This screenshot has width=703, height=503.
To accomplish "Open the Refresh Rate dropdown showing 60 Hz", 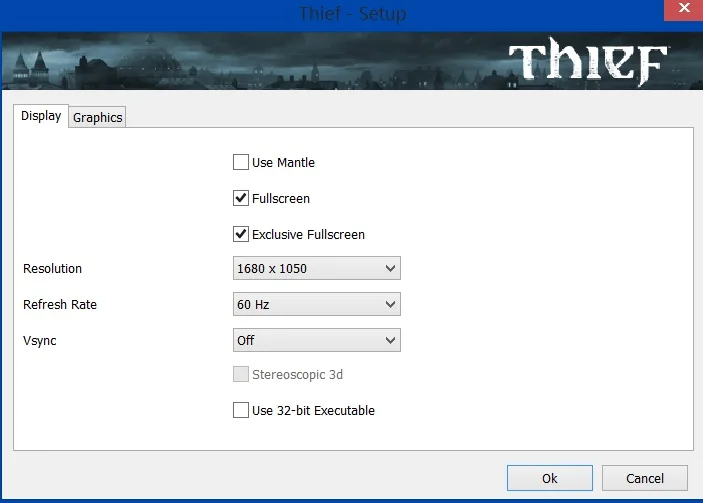I will 317,304.
